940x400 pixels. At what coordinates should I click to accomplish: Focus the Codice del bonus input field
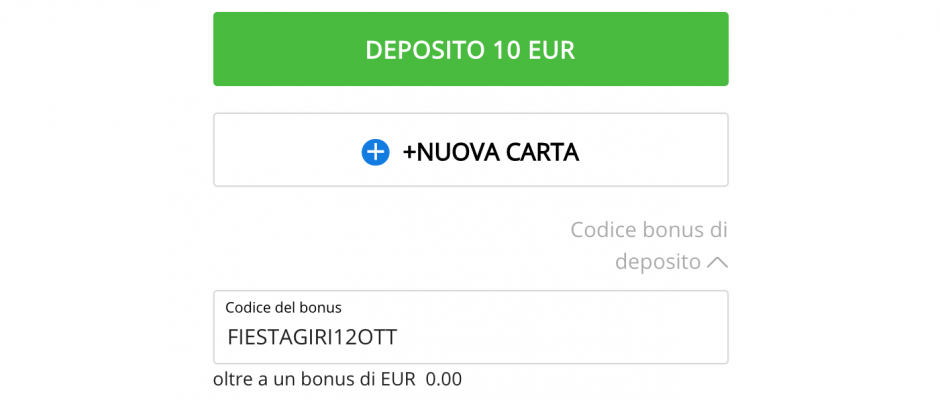click(x=470, y=337)
